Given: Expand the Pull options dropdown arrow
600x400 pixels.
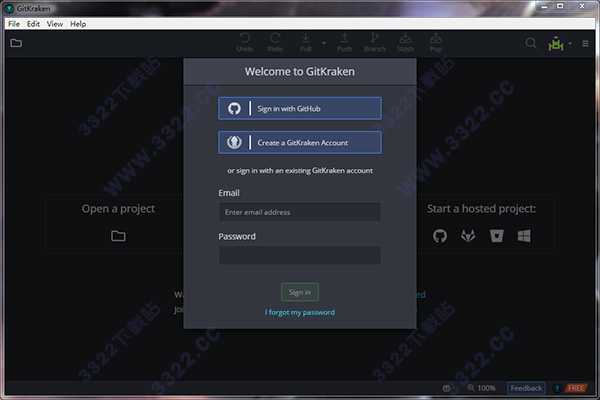Looking at the screenshot, I should coord(324,43).
